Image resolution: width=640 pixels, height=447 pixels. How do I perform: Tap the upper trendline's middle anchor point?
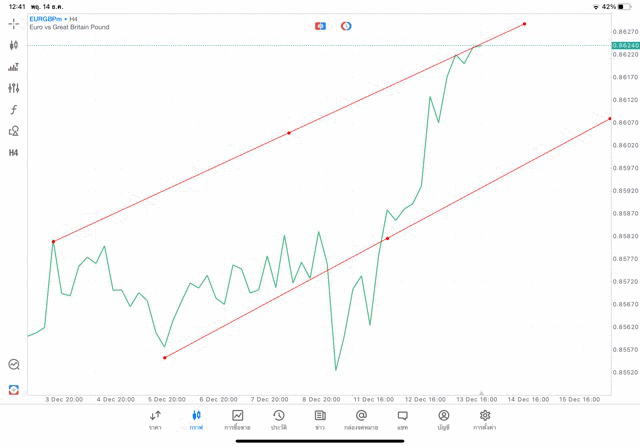coord(289,133)
